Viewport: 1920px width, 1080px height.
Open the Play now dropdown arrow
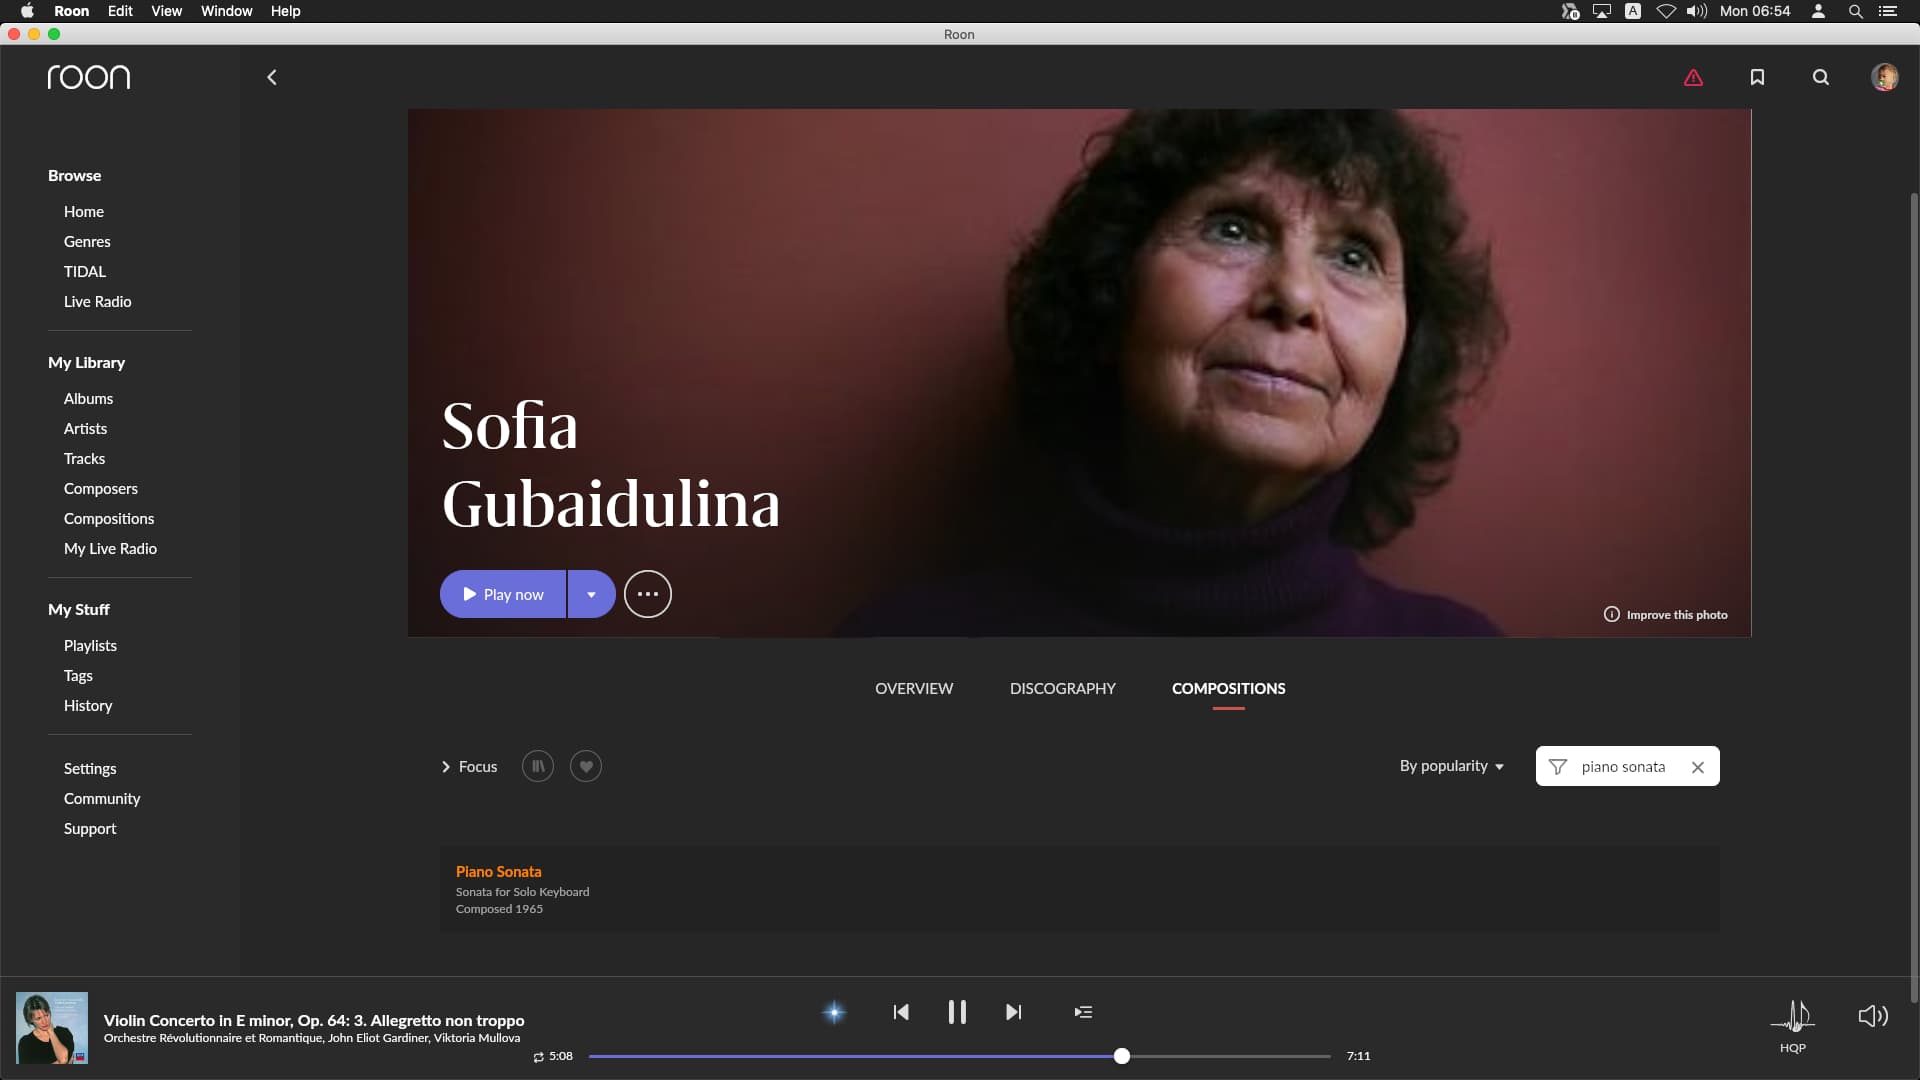(x=591, y=594)
